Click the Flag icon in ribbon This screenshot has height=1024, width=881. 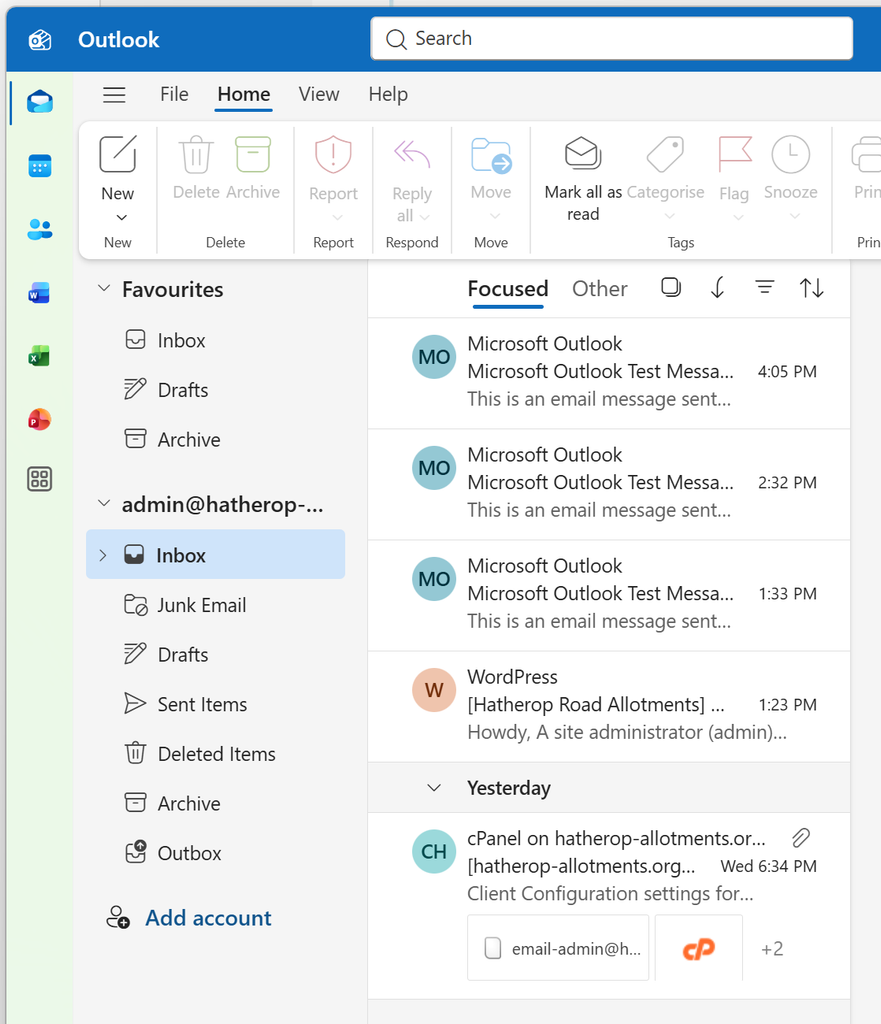click(735, 154)
